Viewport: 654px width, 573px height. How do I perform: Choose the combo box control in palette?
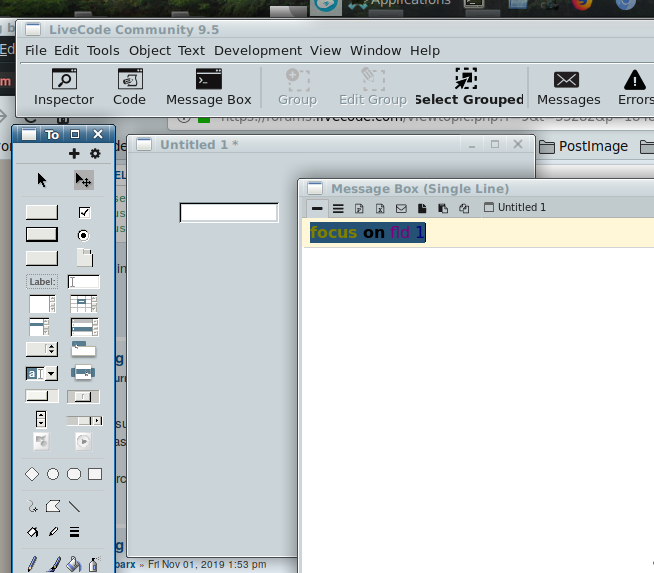[41, 373]
